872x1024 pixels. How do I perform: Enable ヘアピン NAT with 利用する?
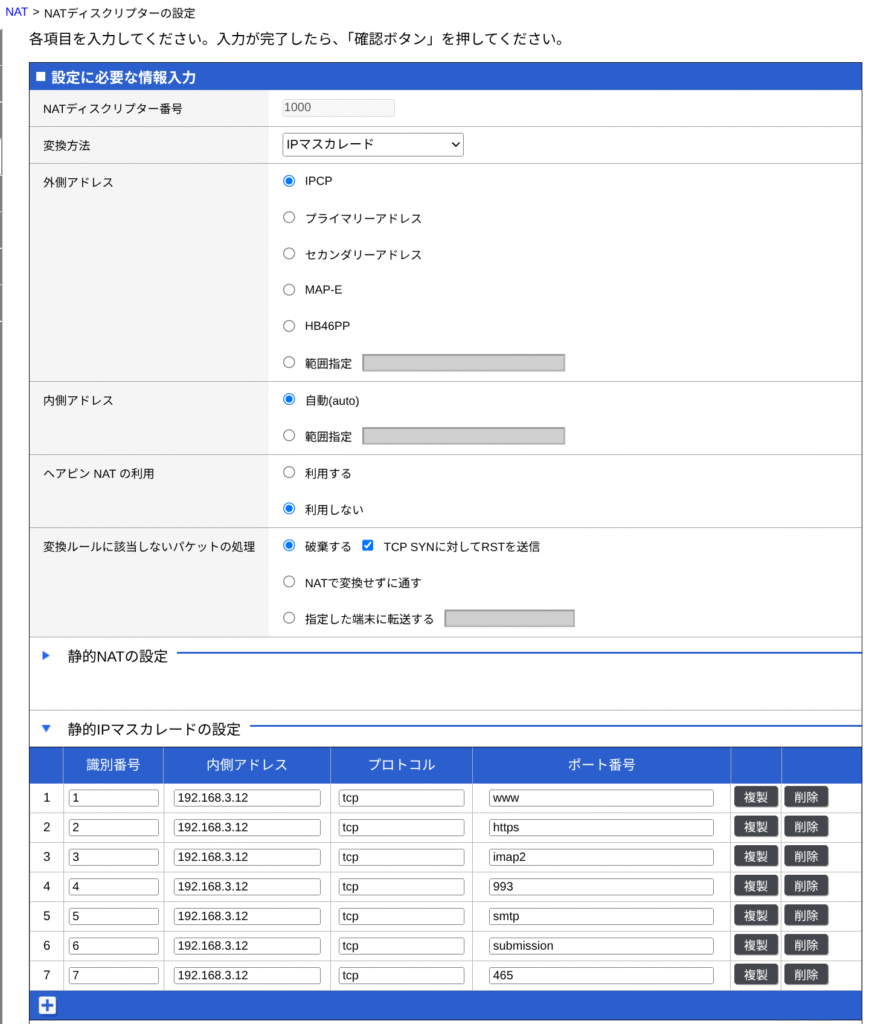[x=289, y=472]
